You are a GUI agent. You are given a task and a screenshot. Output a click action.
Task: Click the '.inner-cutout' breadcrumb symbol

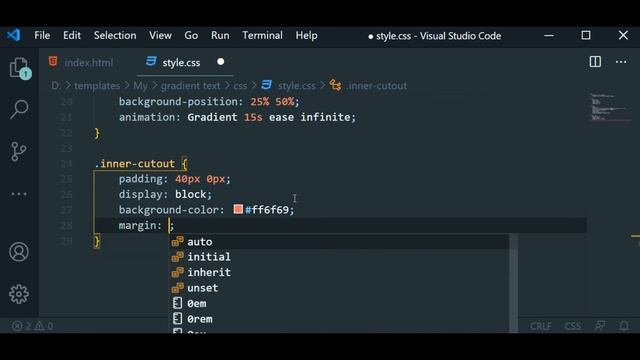pos(376,86)
